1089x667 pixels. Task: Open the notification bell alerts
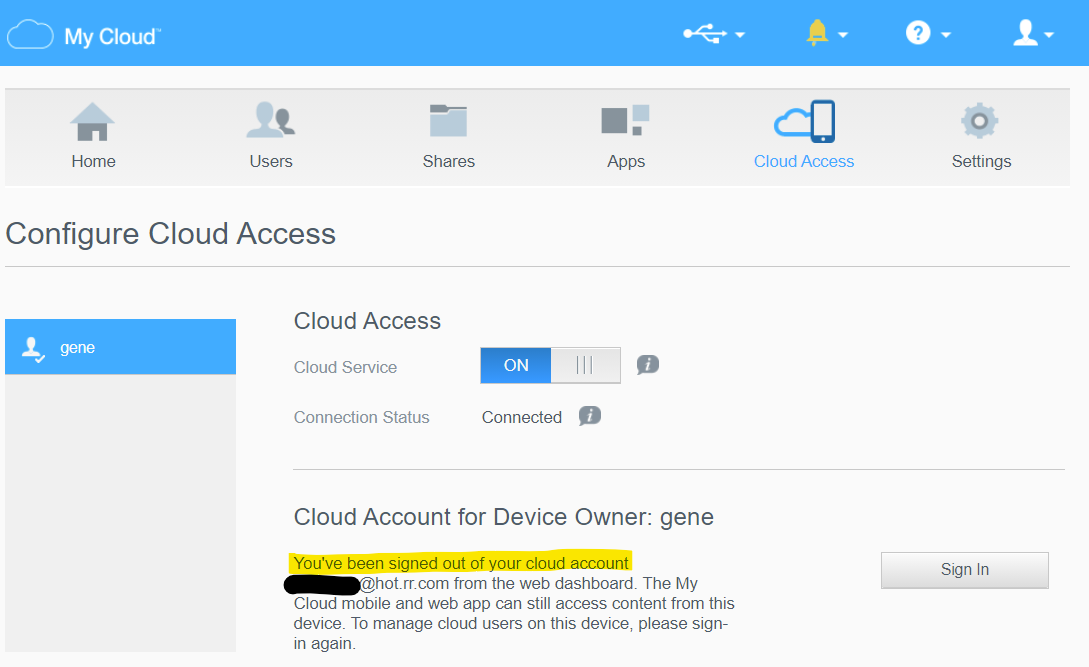817,33
